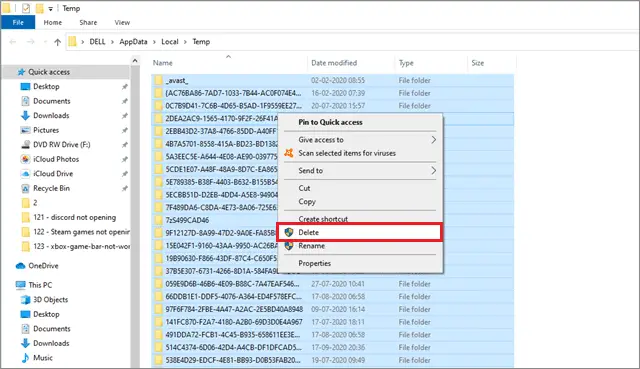The width and height of the screenshot is (640, 369).
Task: Click the Recycle Bin icon
Action: 25,188
